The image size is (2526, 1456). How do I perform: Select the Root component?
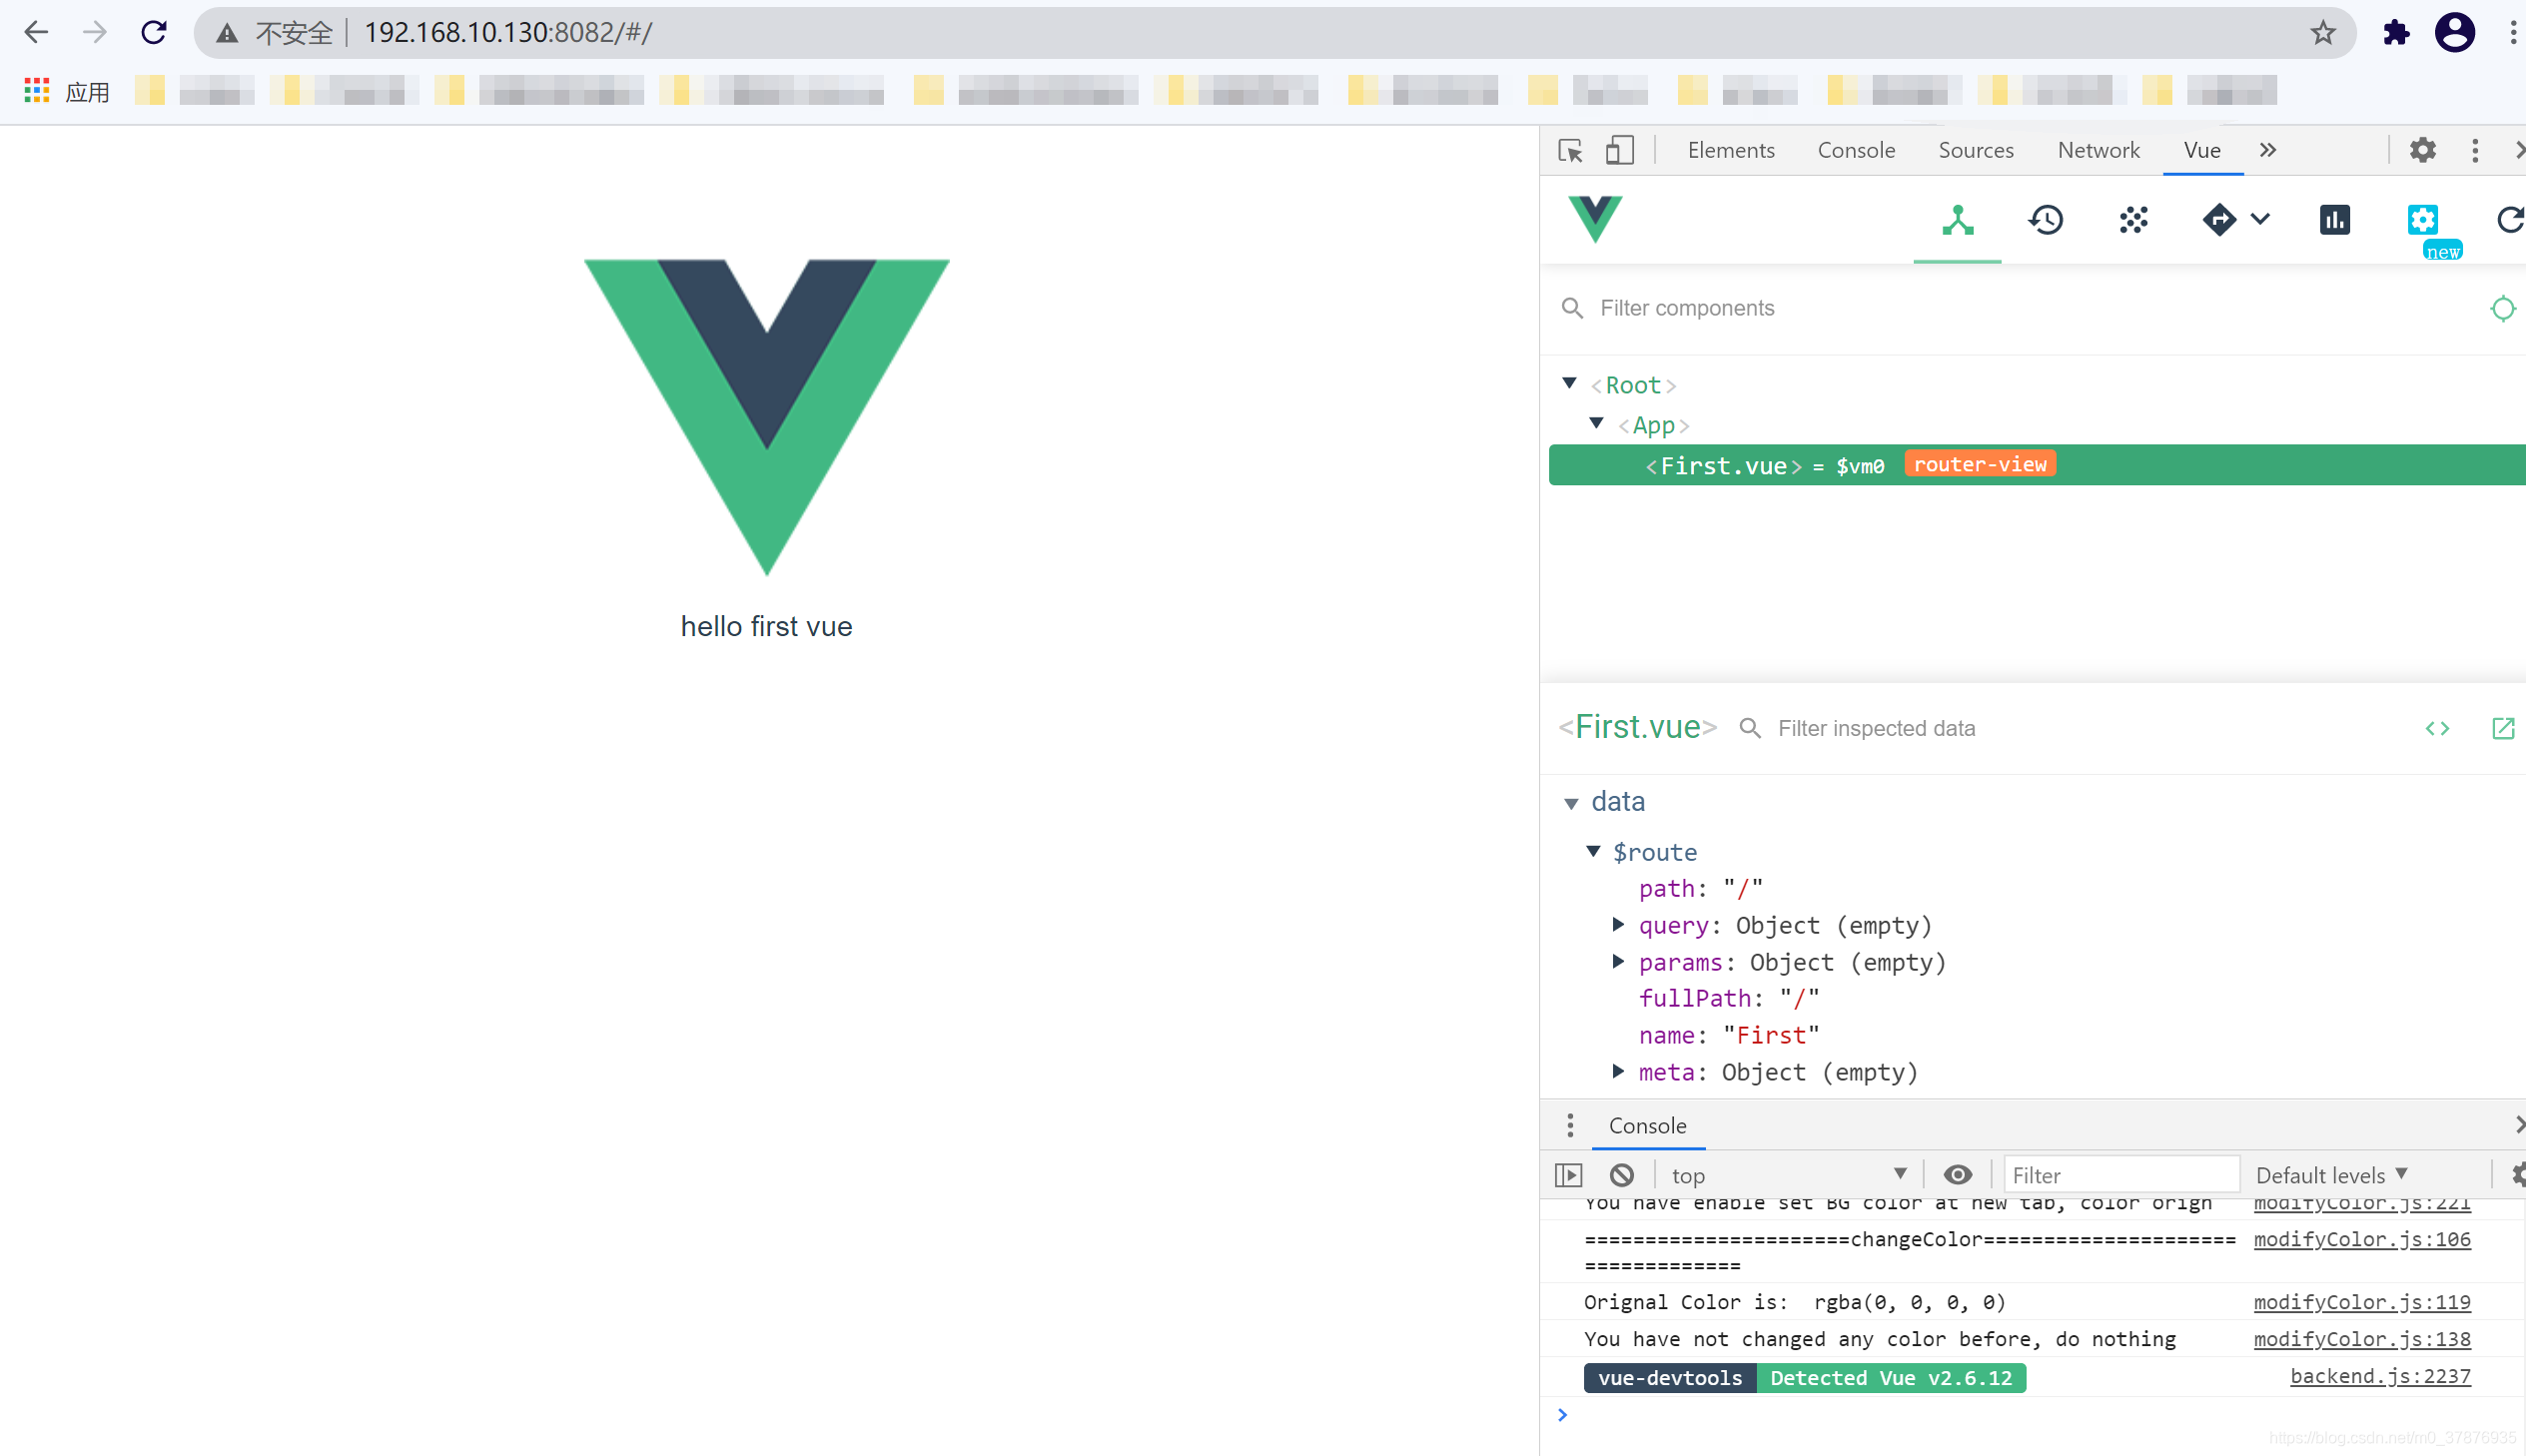(x=1633, y=385)
